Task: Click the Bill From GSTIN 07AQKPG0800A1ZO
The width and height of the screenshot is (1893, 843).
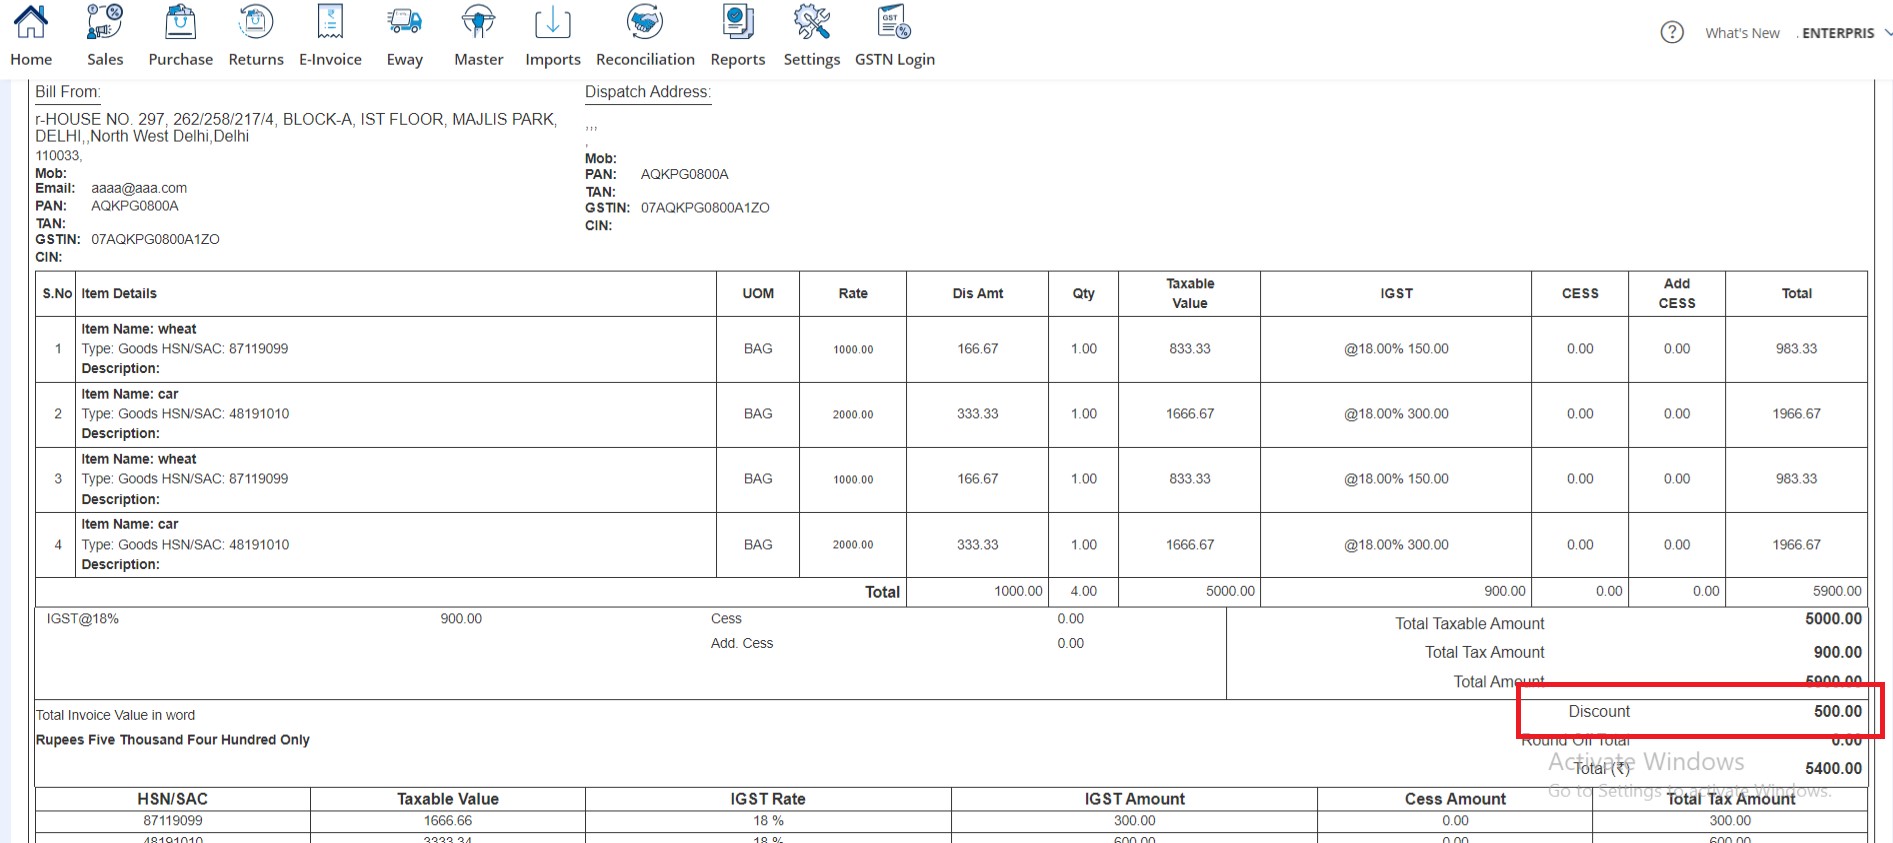Action: [155, 239]
